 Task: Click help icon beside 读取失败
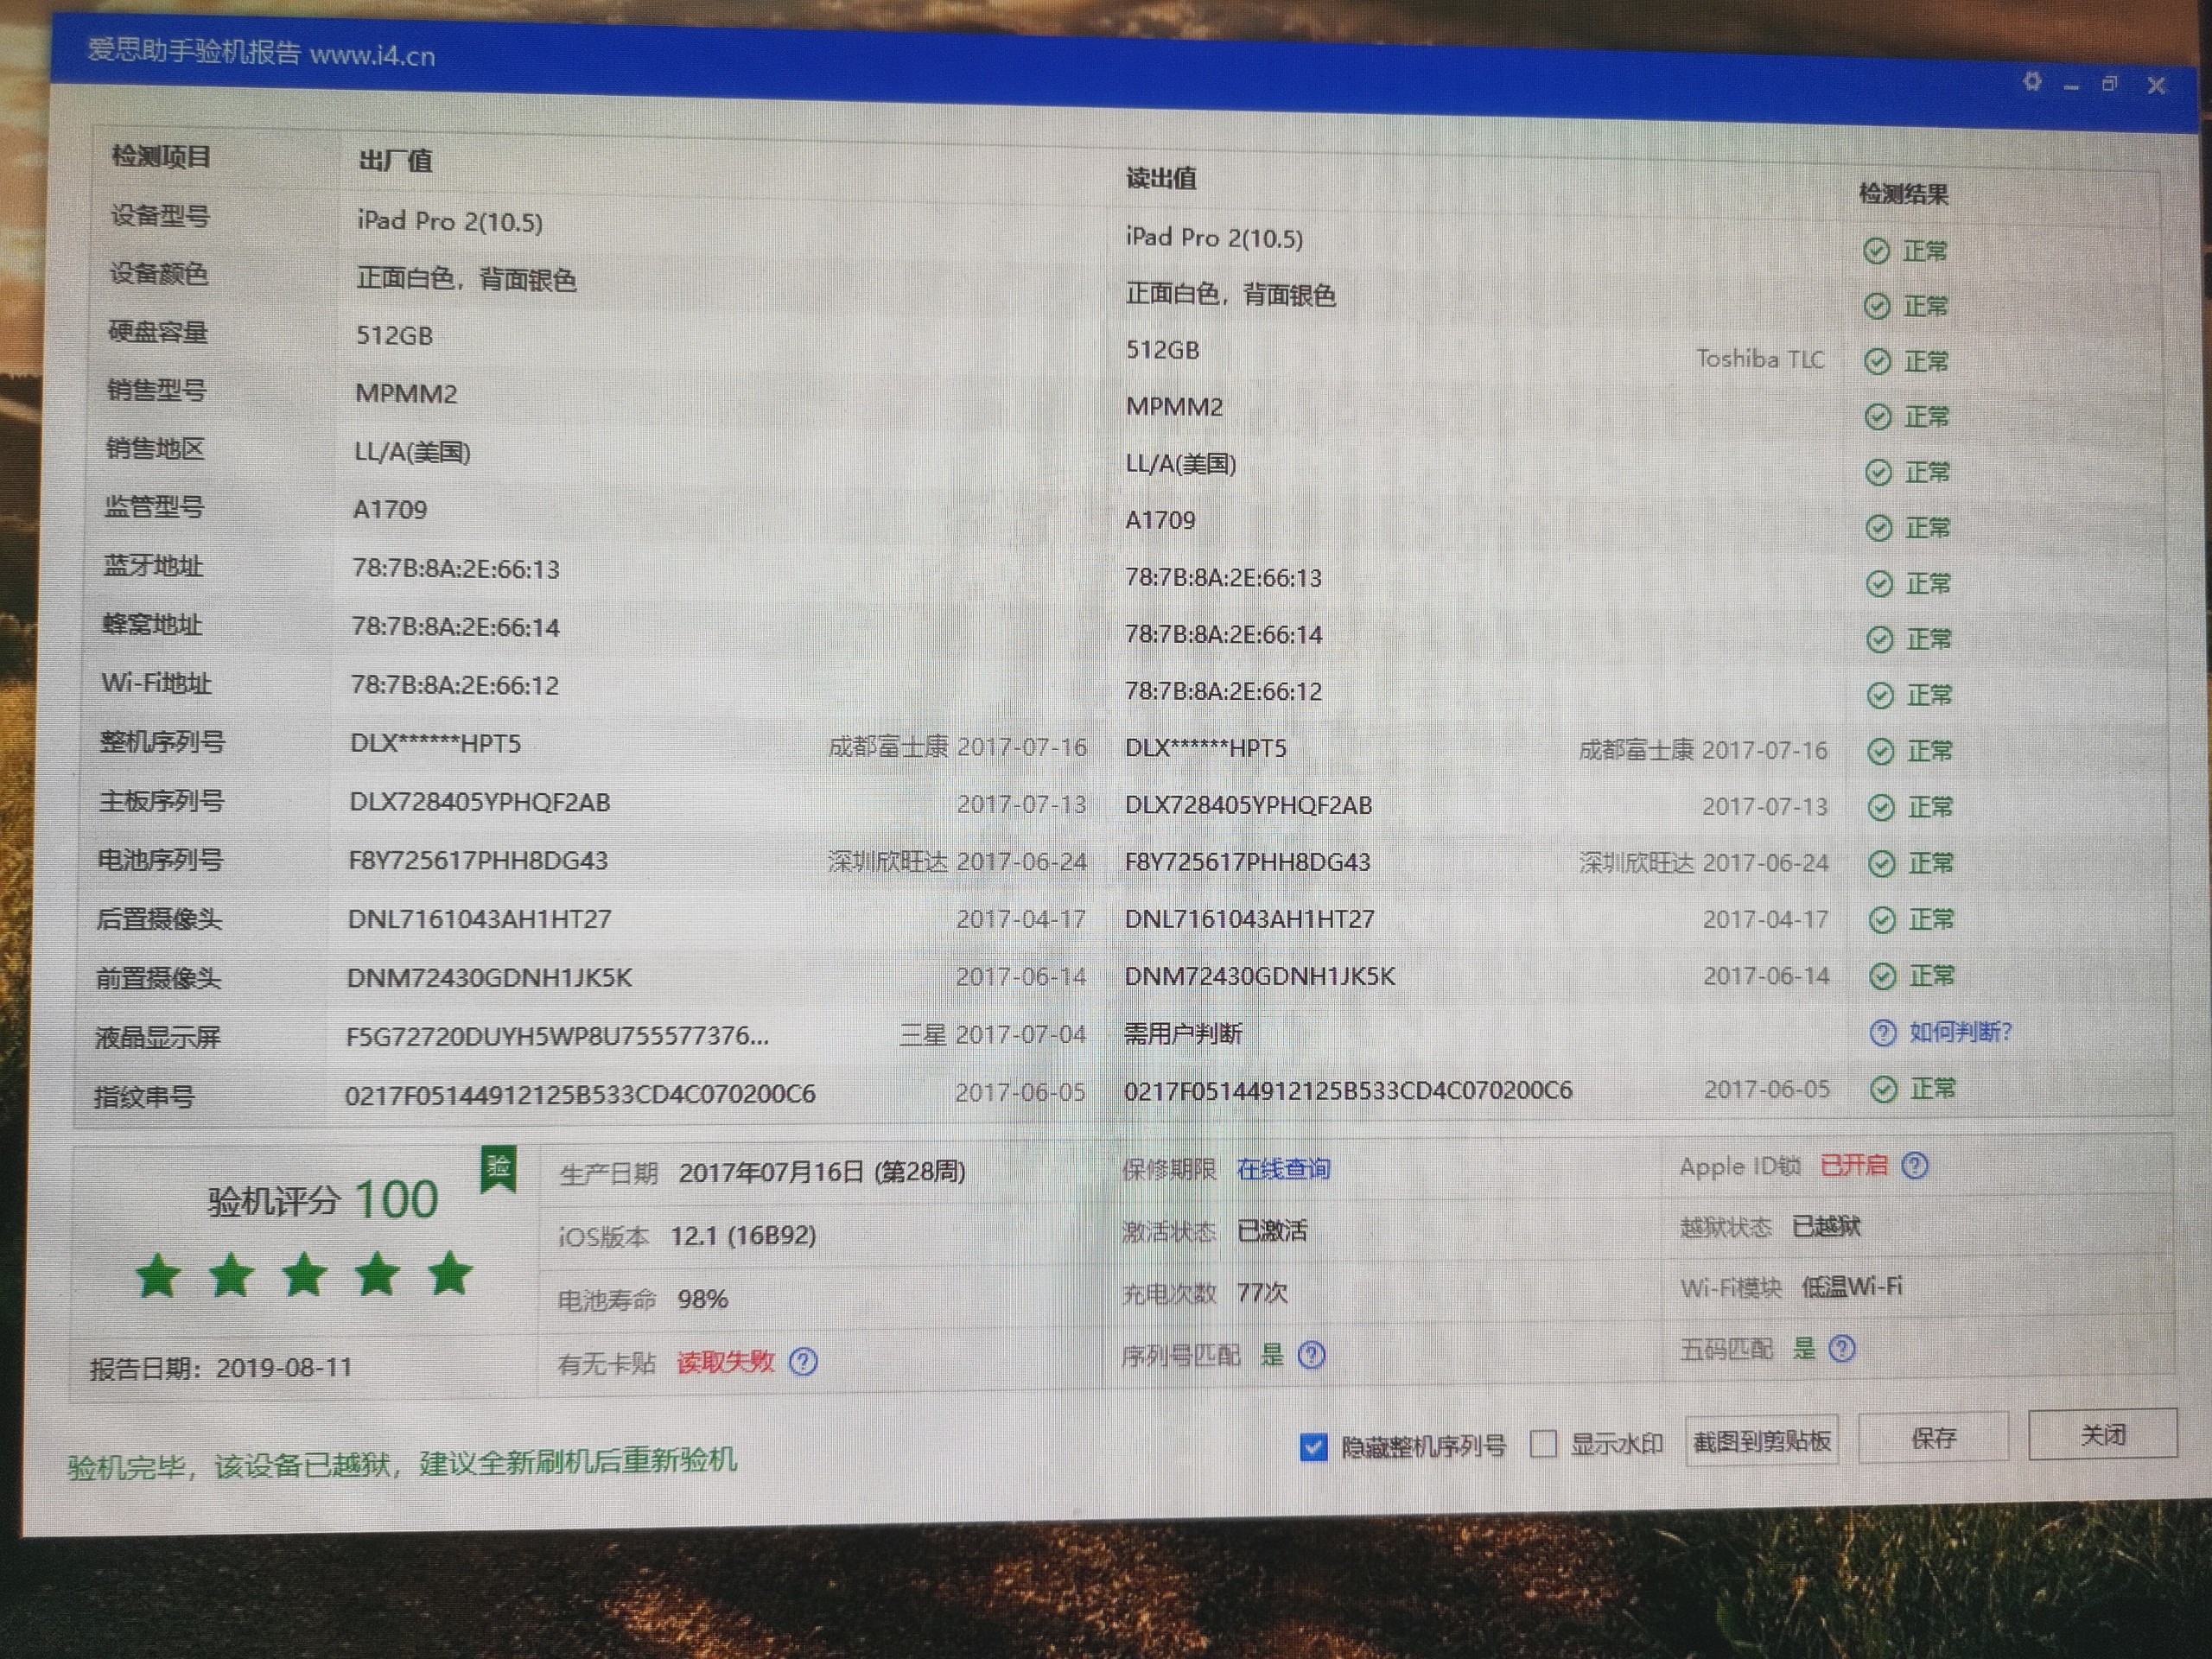click(x=803, y=1361)
